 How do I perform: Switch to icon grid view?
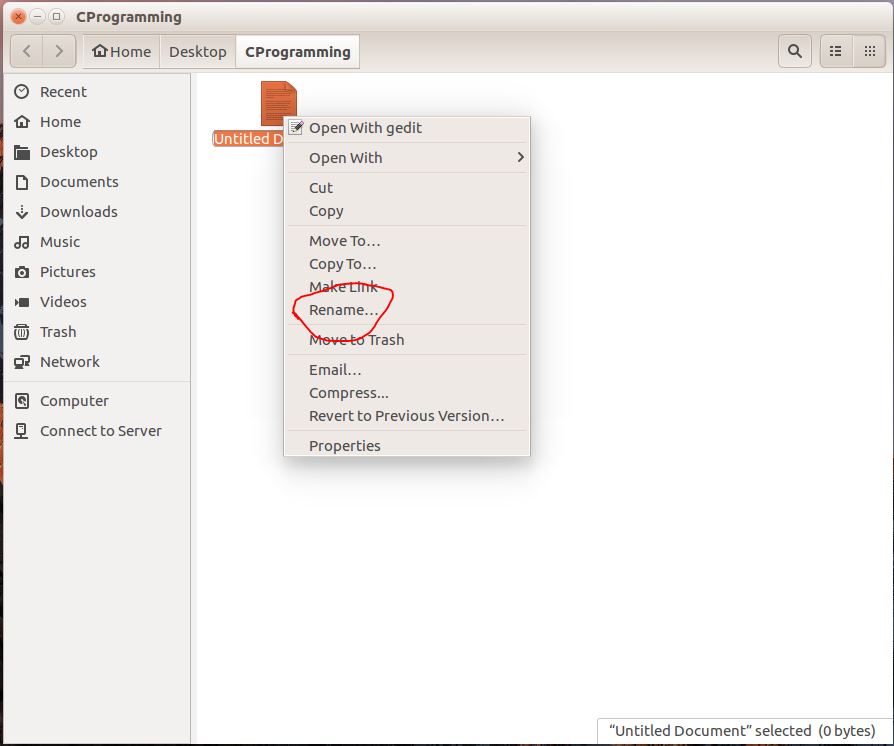pos(869,51)
